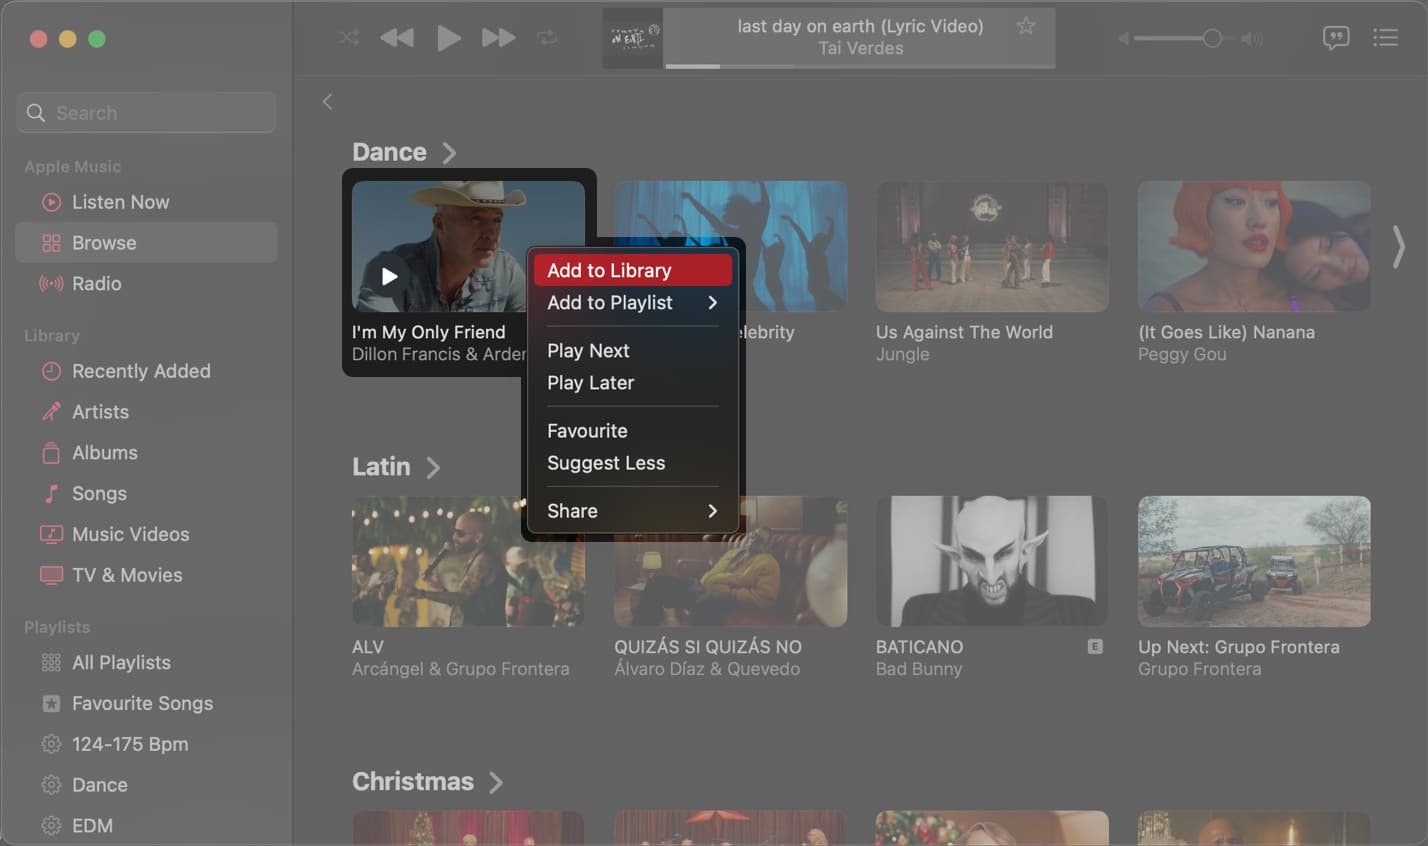Viewport: 1428px width, 846px height.
Task: Start playback with the play button
Action: click(448, 38)
